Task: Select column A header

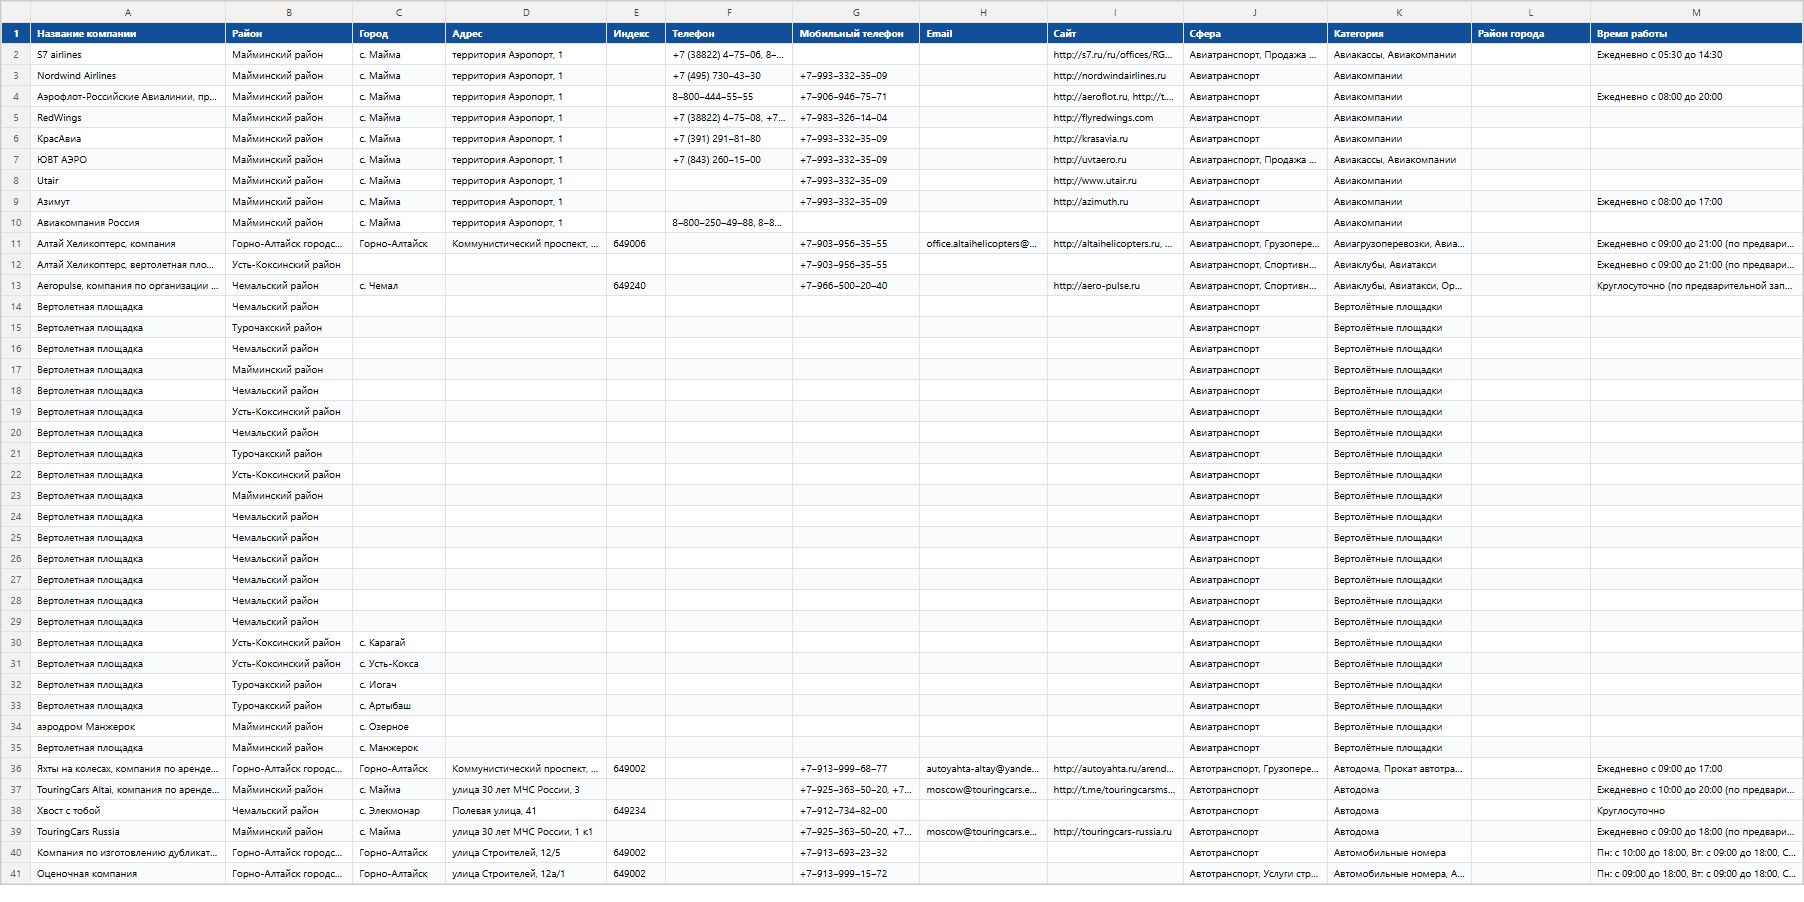Action: tap(128, 12)
